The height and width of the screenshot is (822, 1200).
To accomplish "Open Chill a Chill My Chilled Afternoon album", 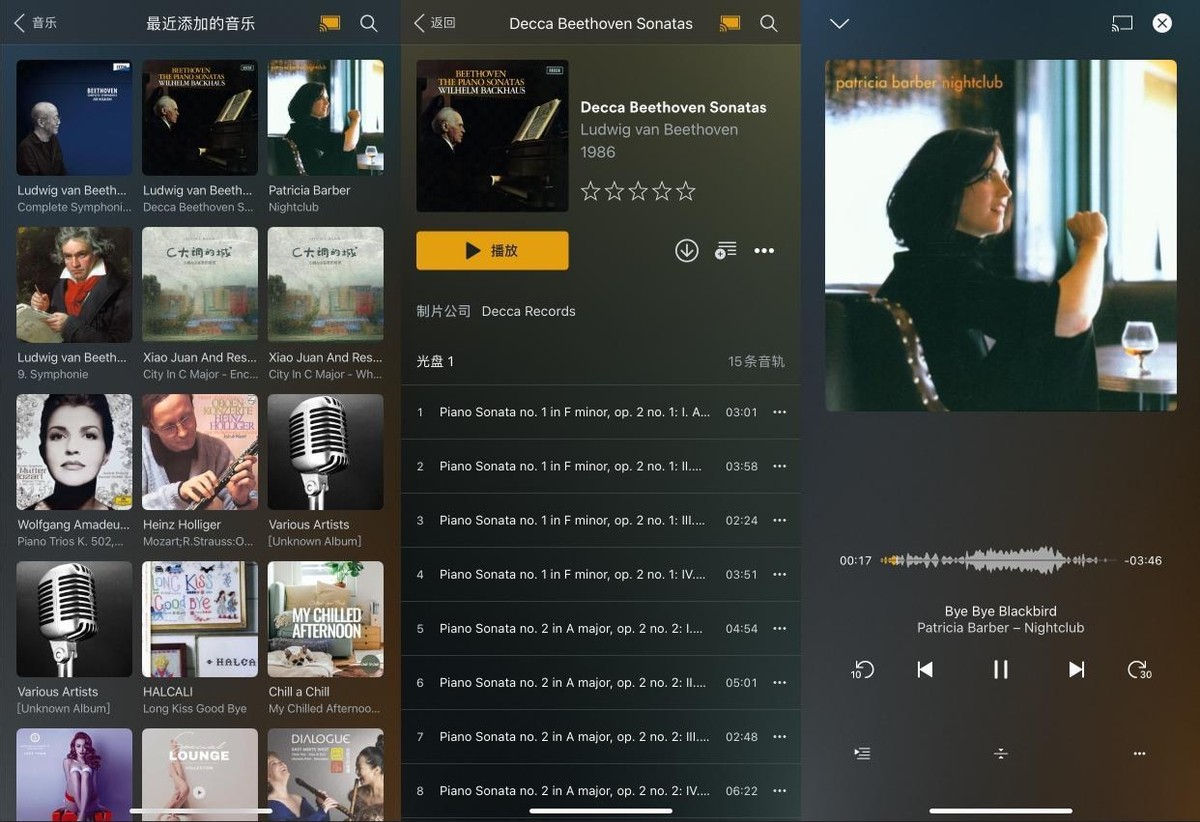I will pos(325,619).
